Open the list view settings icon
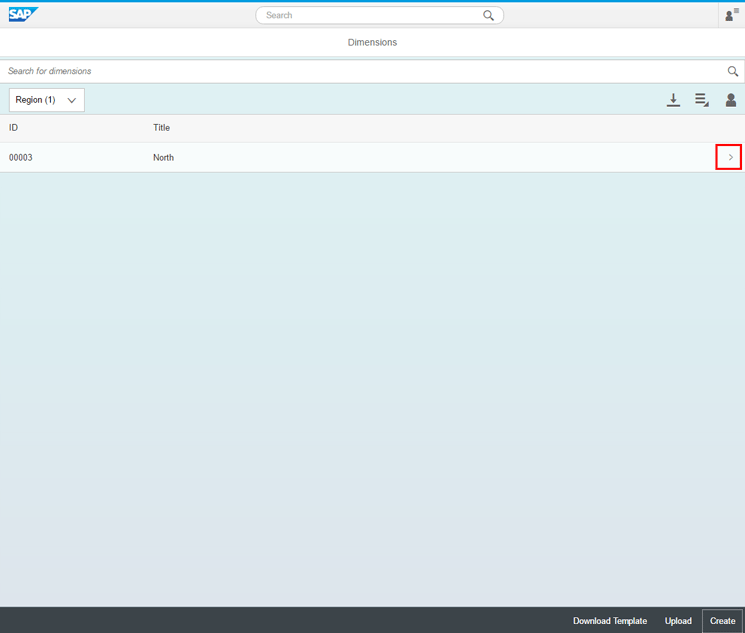 (702, 100)
